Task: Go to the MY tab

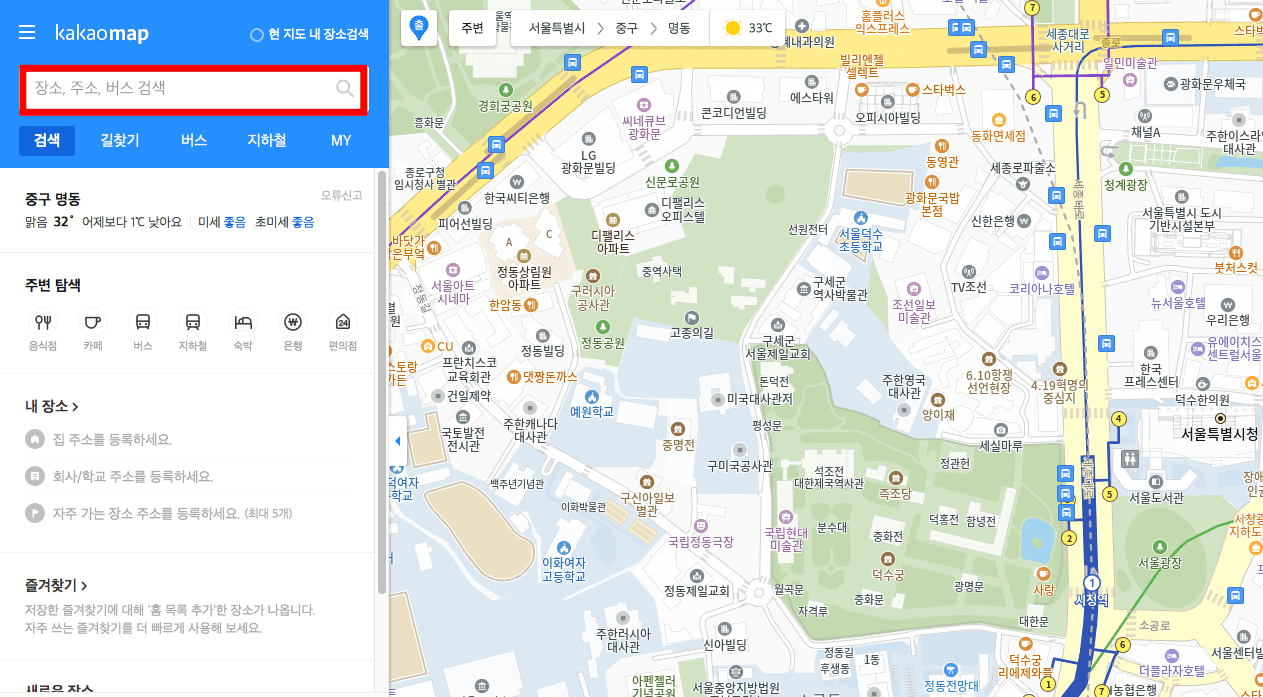Action: coord(341,140)
